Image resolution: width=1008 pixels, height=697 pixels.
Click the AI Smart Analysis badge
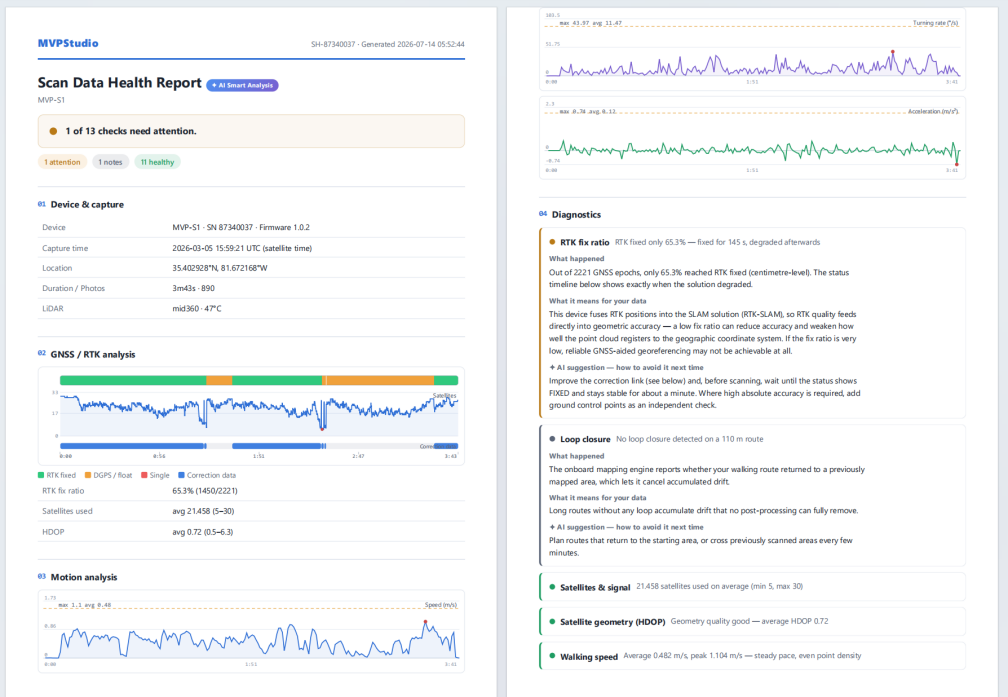(242, 85)
